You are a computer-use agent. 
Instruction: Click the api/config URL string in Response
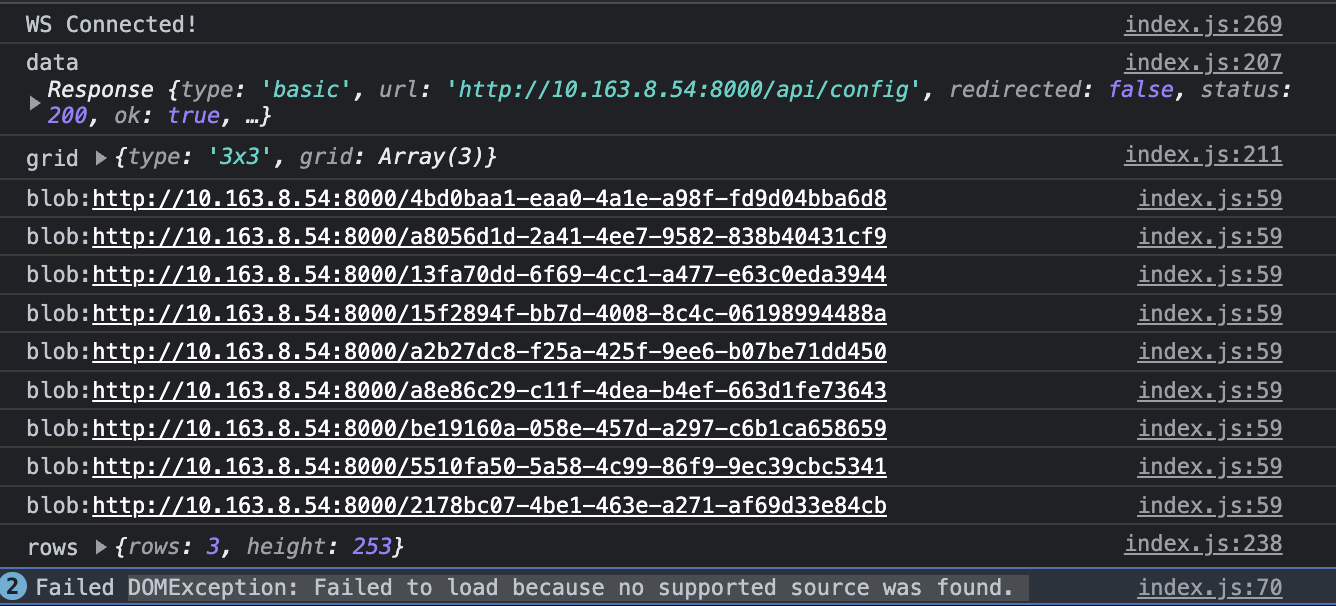coord(683,90)
